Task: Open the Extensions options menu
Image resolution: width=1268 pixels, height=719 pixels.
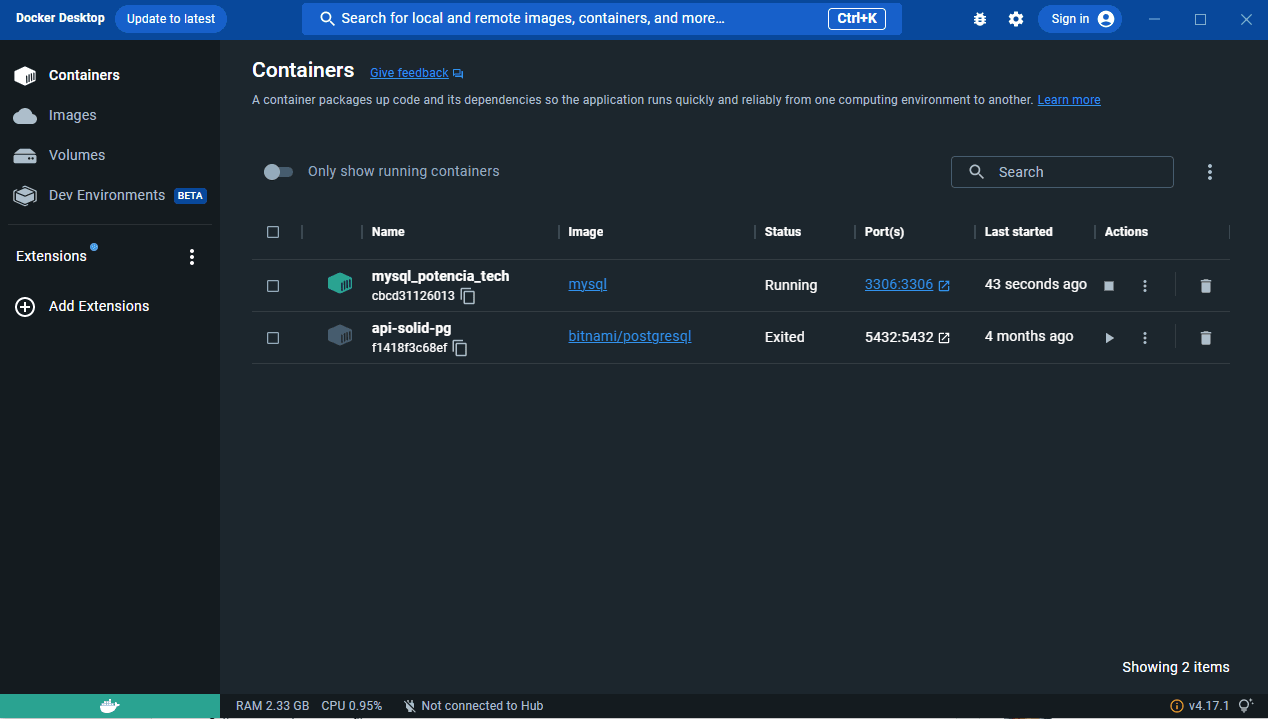Action: 192,257
